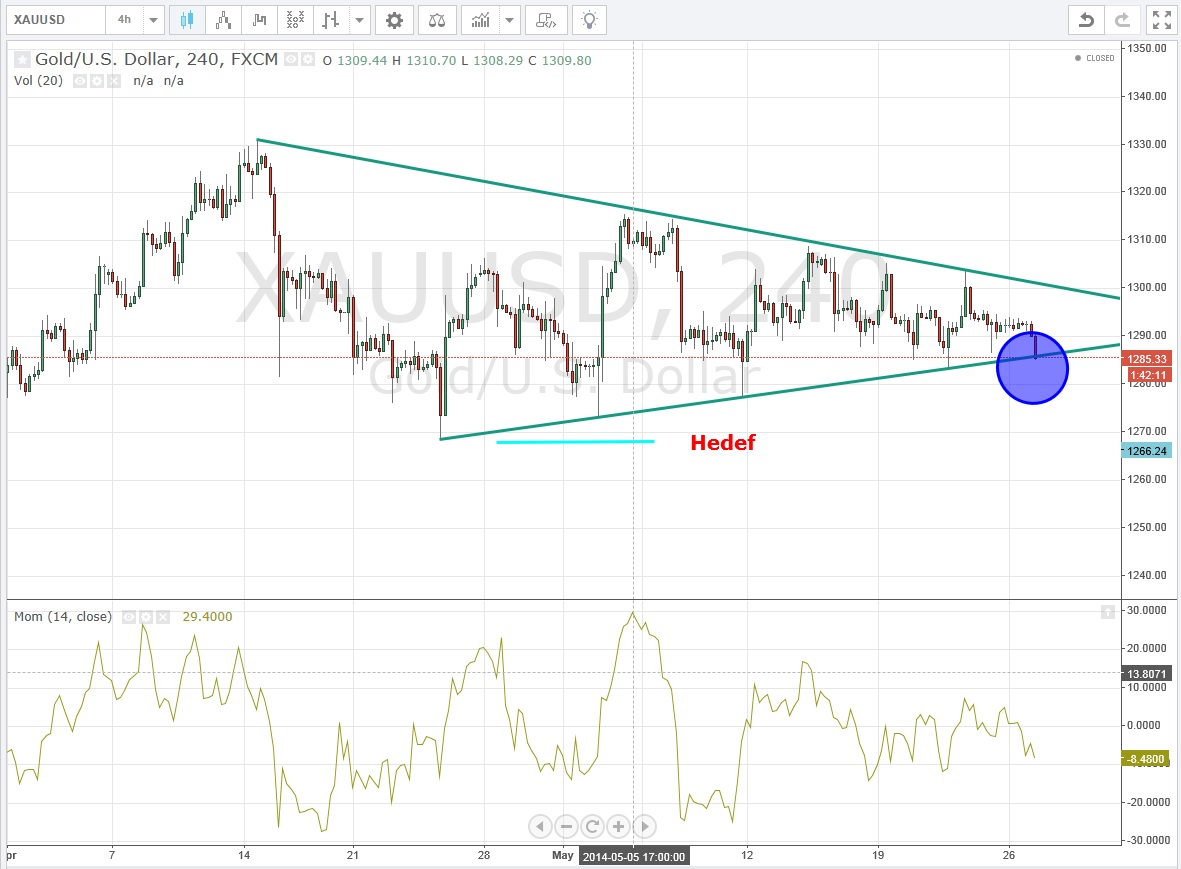This screenshot has width=1181, height=869.
Task: Expand the indicators dropdown arrow
Action: click(511, 20)
